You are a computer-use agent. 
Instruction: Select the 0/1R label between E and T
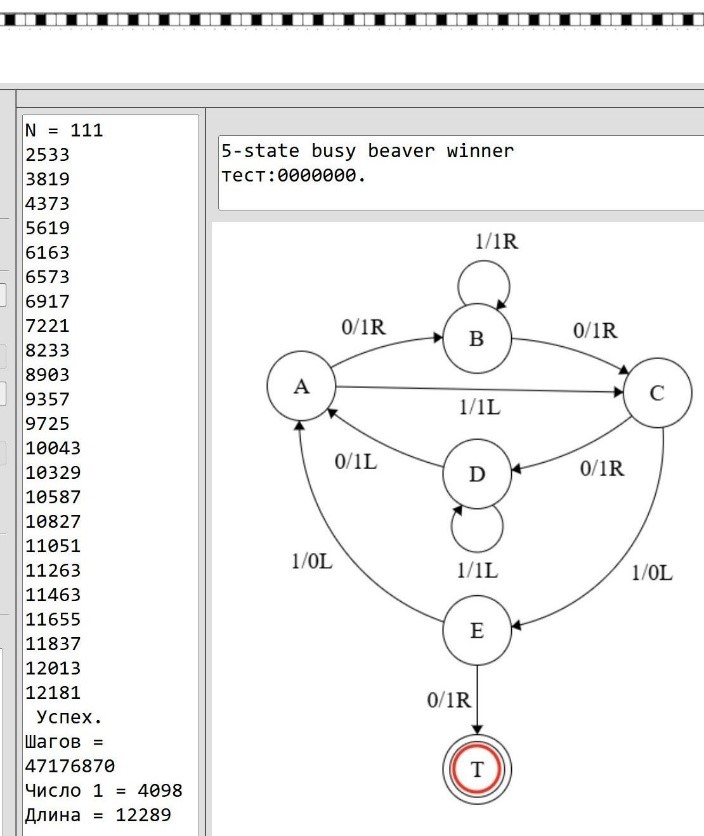point(449,700)
